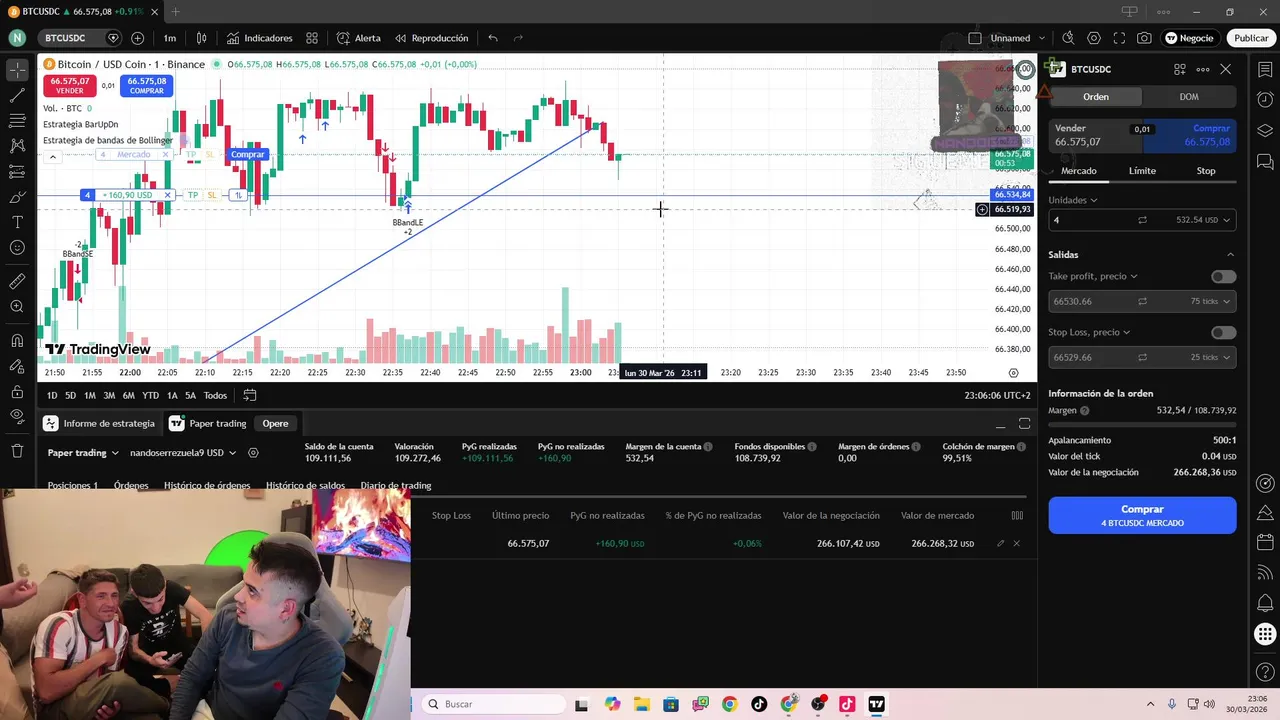Open the Informe de estrategia tab
The width and height of the screenshot is (1280, 720).
click(x=100, y=423)
